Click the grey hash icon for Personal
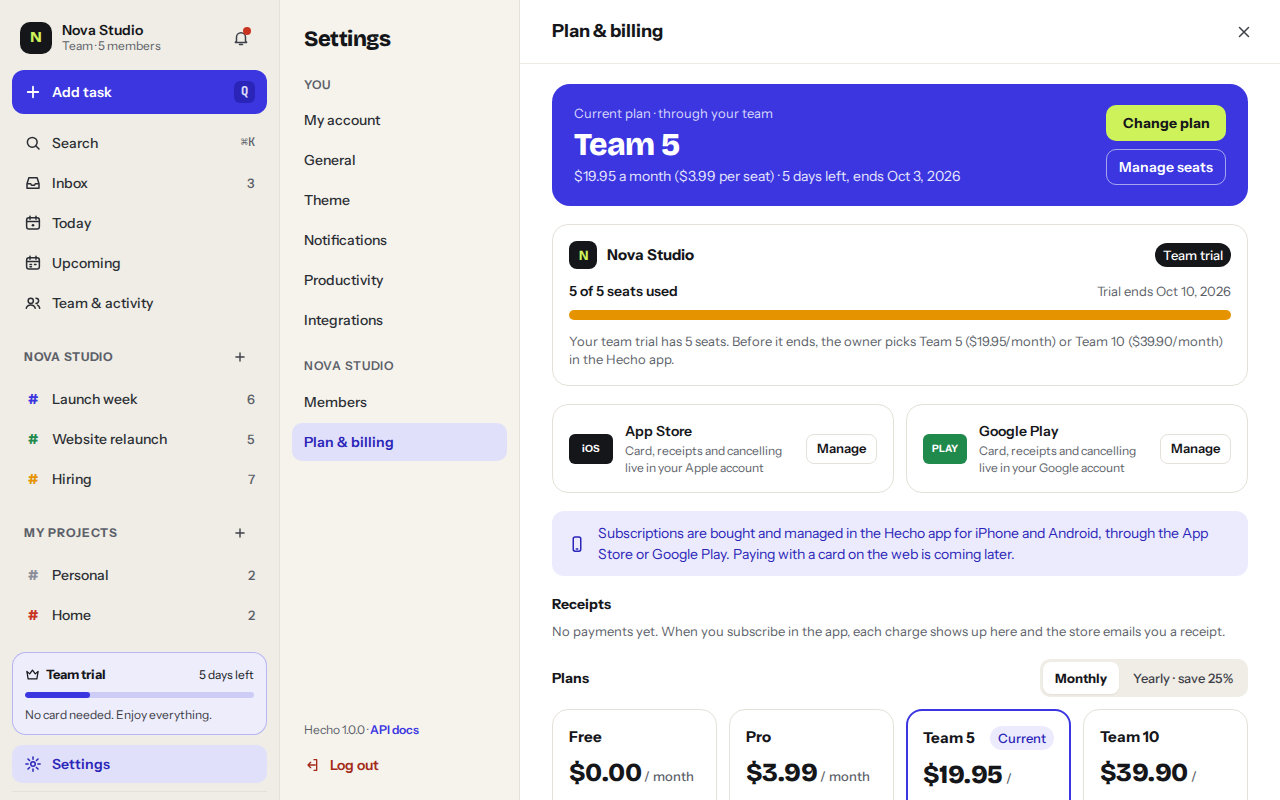The width and height of the screenshot is (1280, 800). click(33, 575)
